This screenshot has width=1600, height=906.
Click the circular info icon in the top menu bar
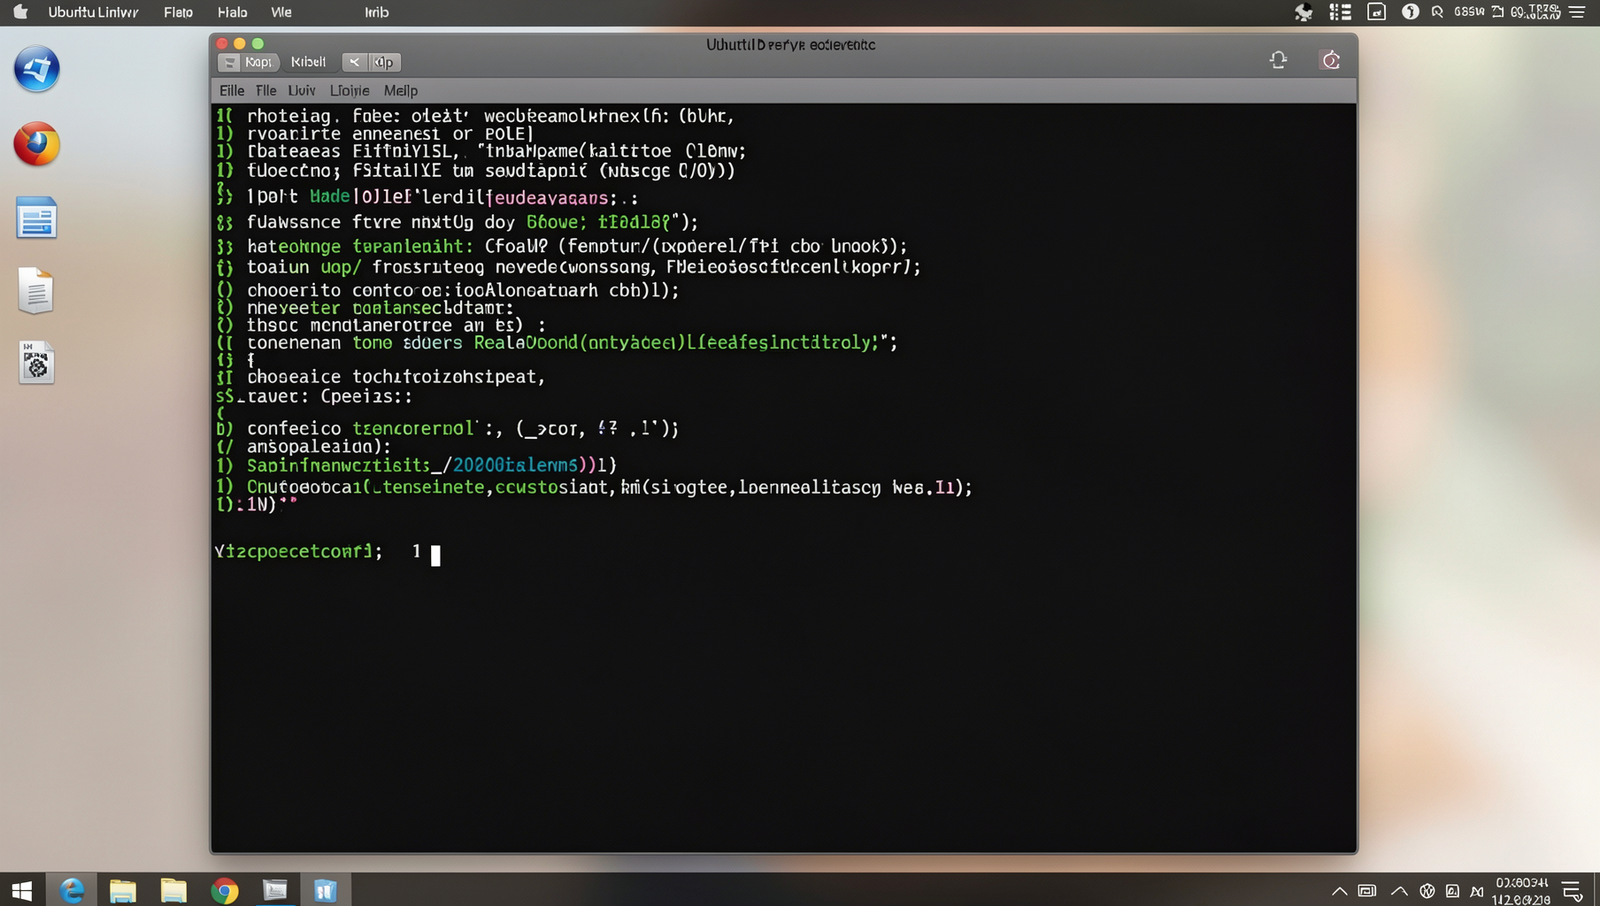tap(1410, 12)
